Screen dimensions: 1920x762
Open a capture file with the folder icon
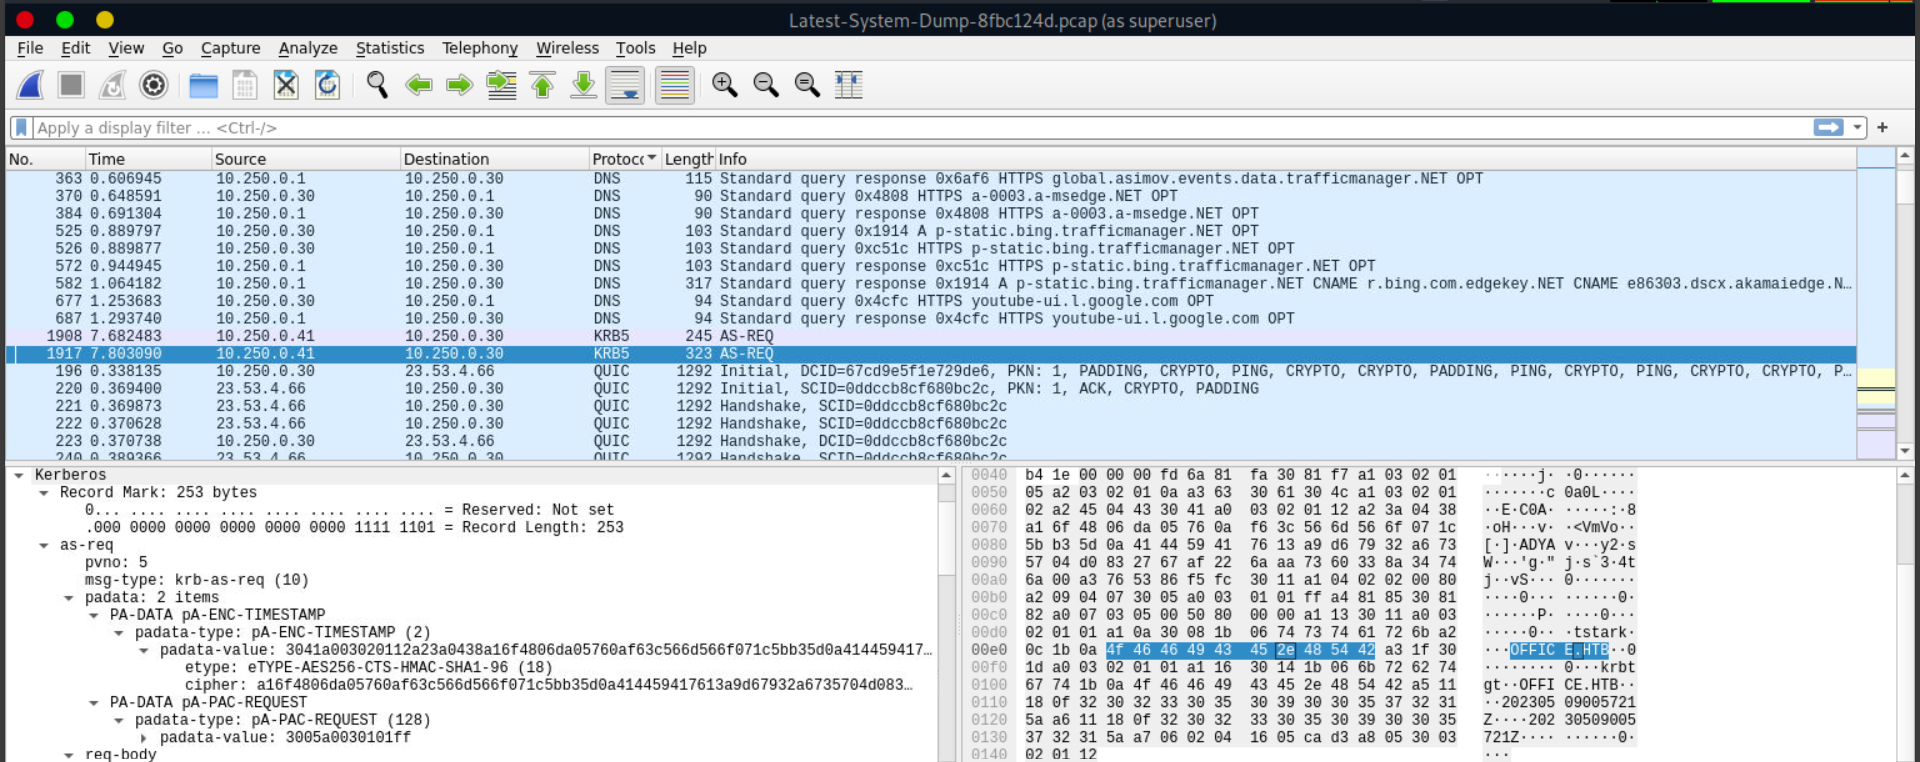coord(203,85)
